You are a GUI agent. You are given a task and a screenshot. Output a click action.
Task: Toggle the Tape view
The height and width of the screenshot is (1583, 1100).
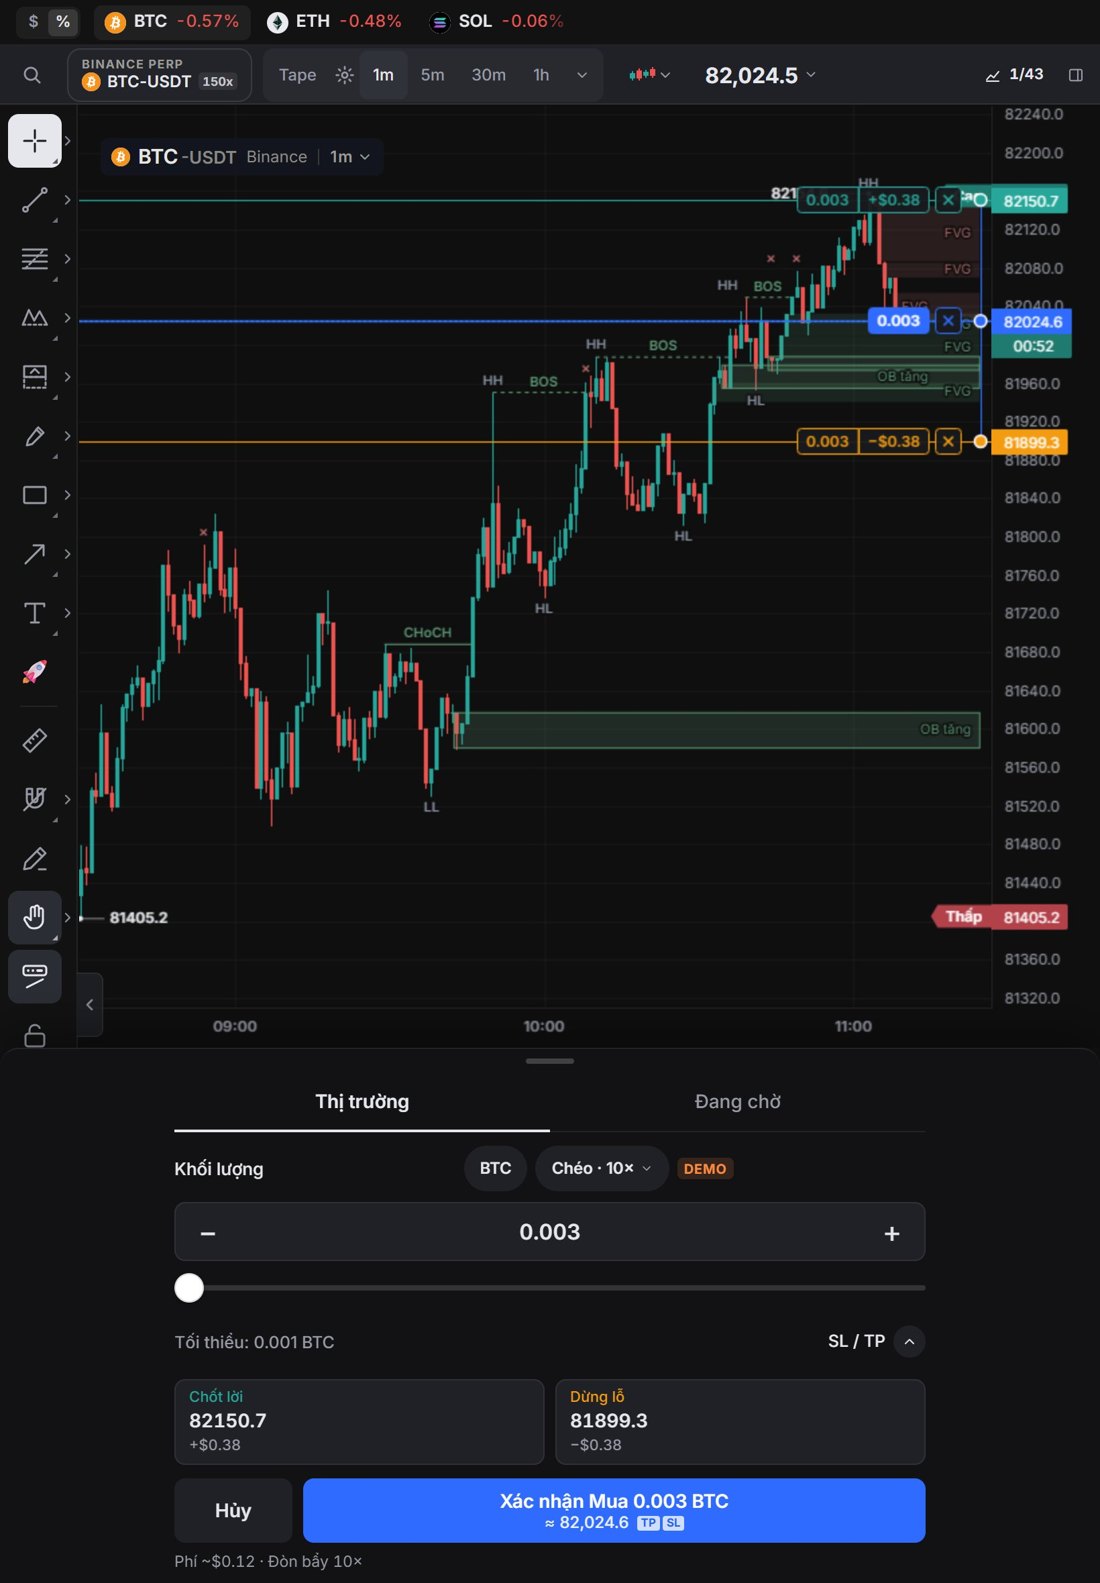click(297, 75)
